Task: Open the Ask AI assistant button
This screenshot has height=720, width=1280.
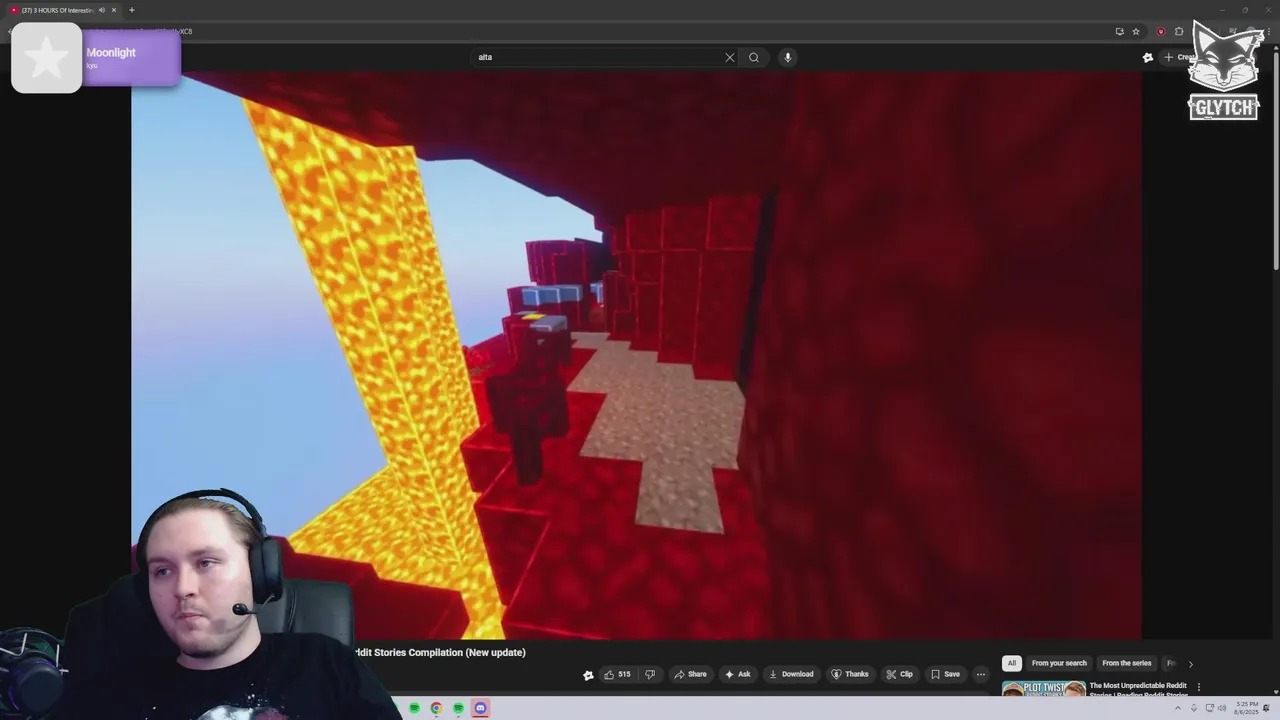Action: 737,674
